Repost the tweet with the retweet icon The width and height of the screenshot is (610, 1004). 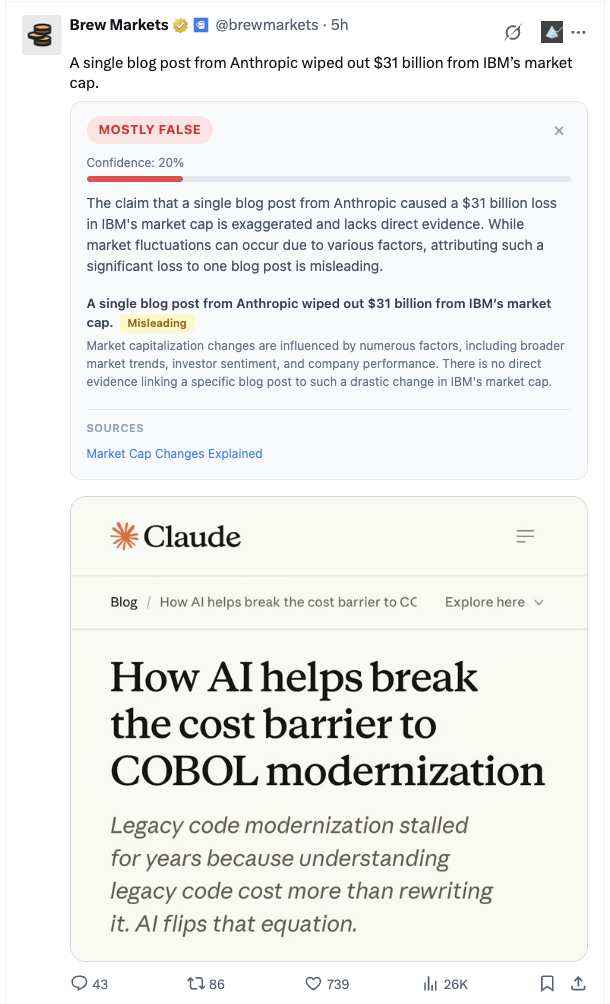click(195, 984)
